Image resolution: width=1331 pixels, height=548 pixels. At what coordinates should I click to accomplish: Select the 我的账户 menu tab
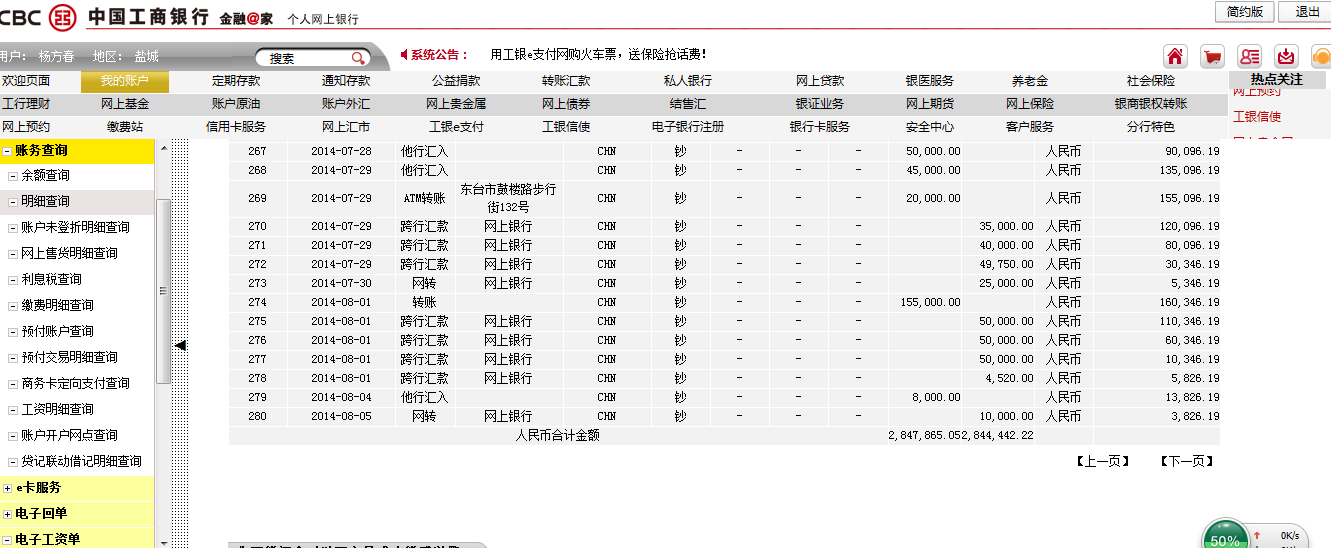coord(125,81)
